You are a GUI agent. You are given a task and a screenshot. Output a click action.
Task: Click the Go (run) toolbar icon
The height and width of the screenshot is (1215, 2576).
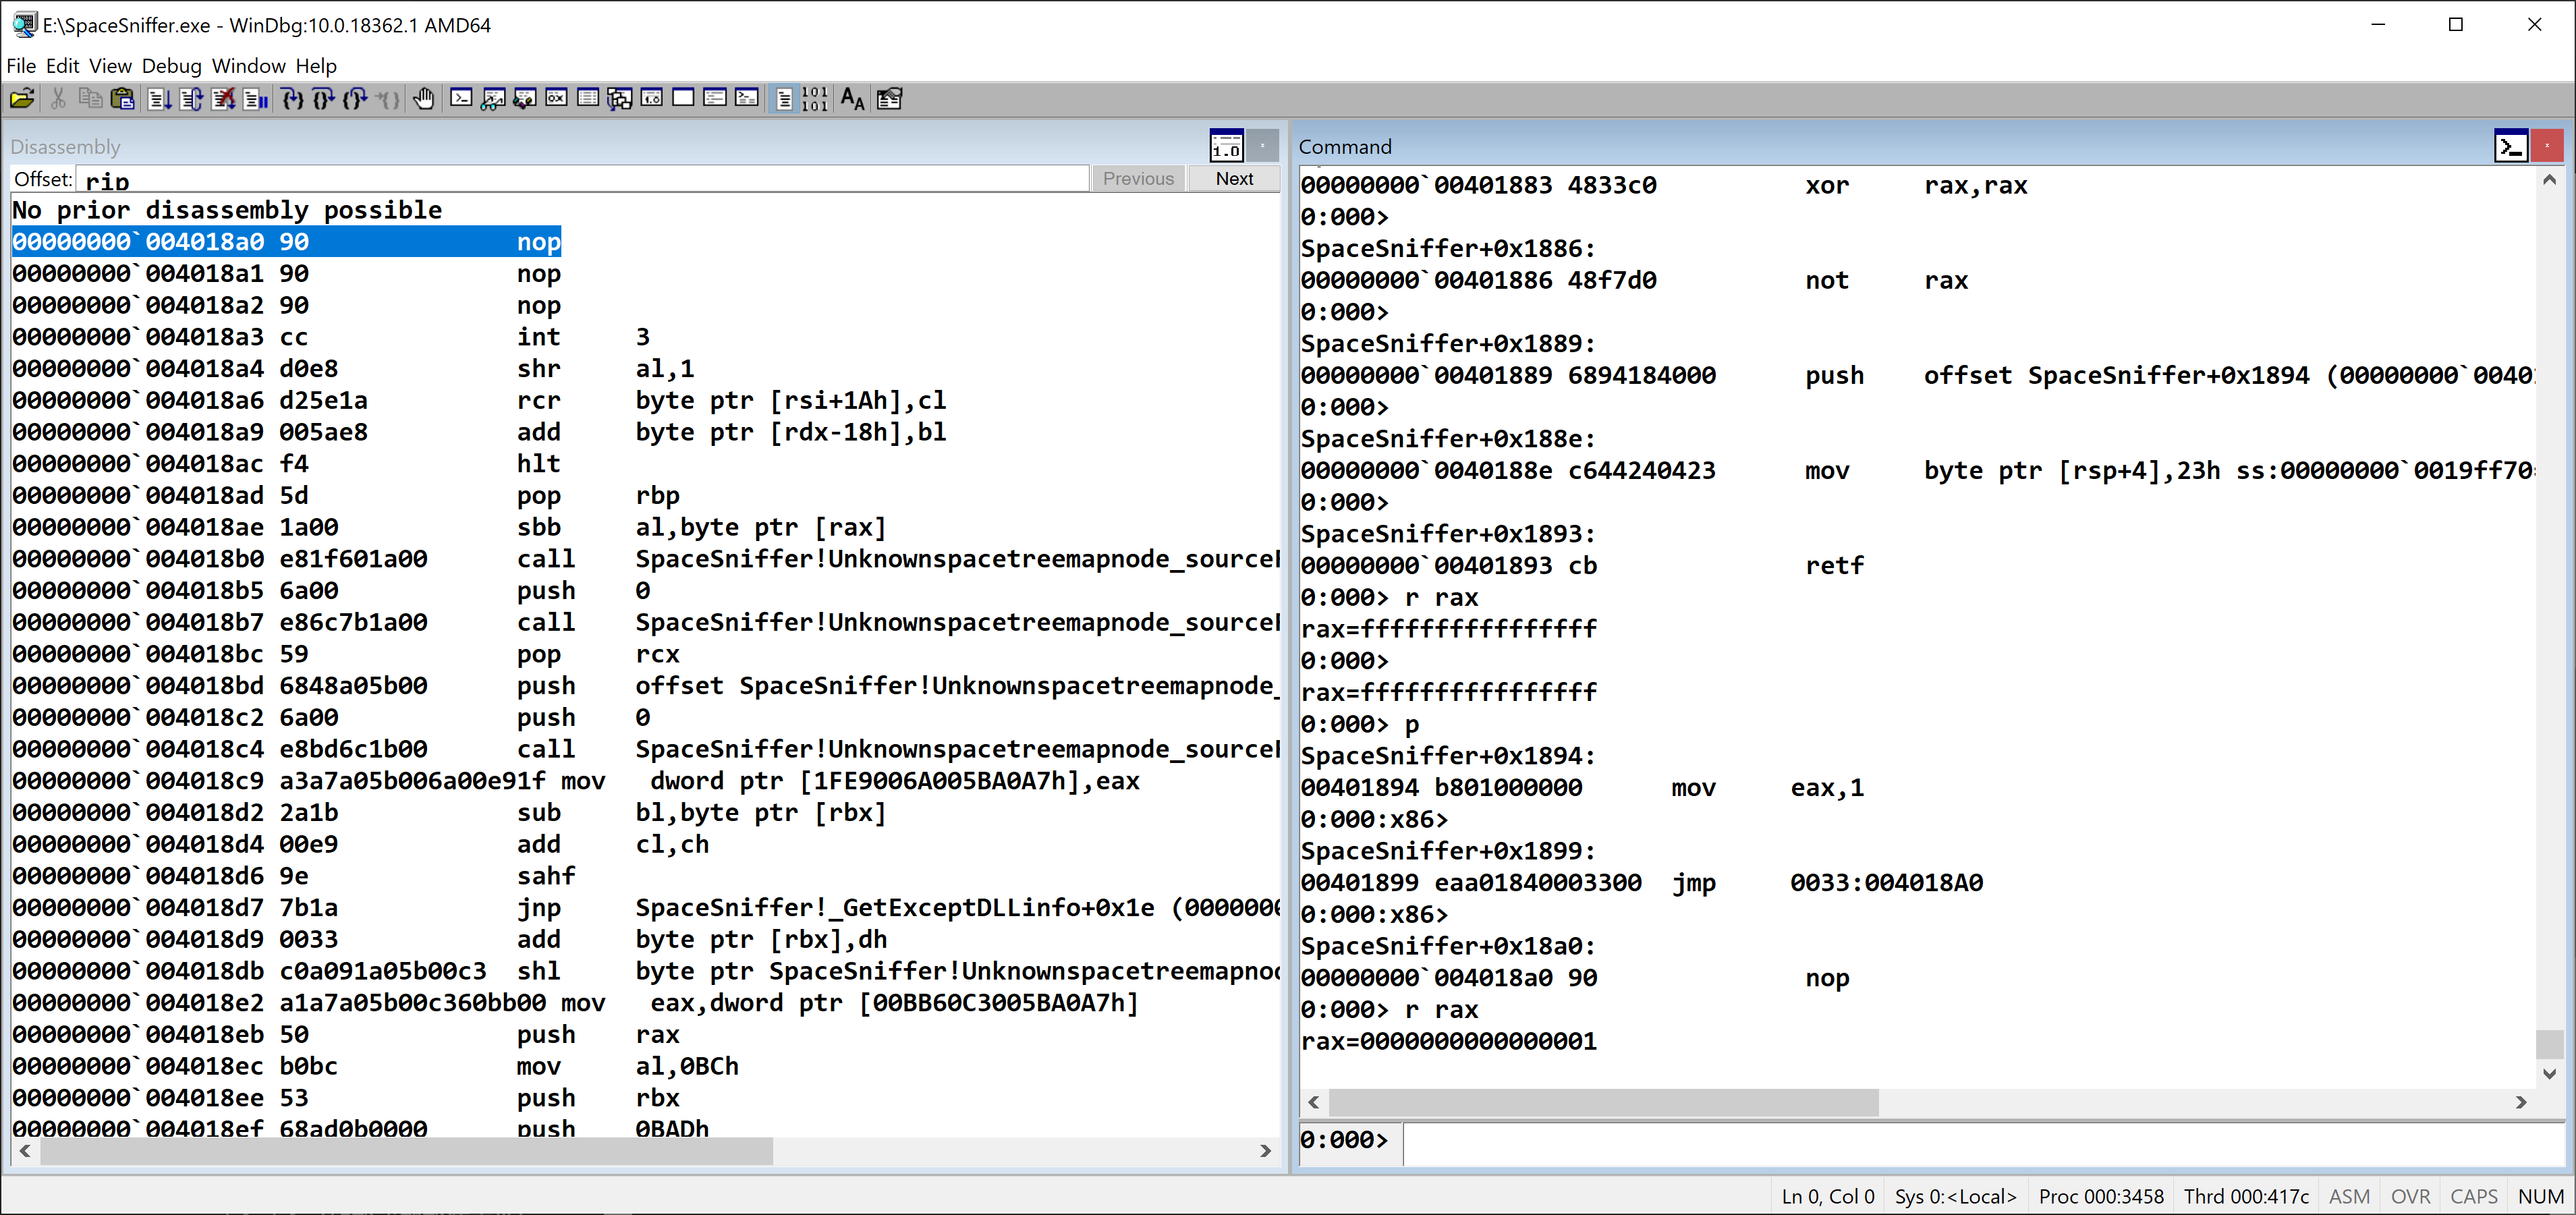point(159,98)
